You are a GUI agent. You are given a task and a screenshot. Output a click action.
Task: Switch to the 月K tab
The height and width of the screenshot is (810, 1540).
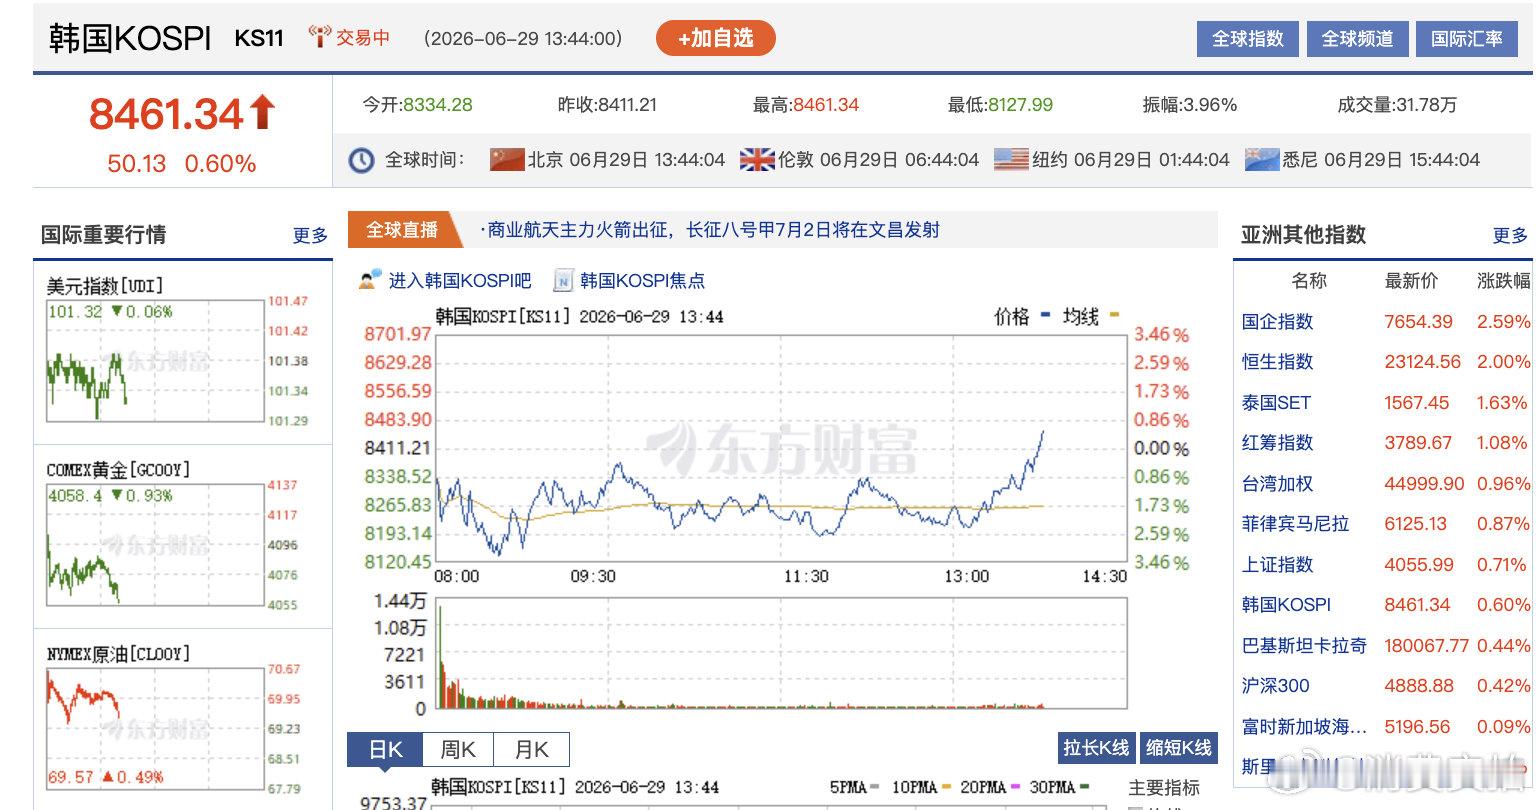(532, 749)
